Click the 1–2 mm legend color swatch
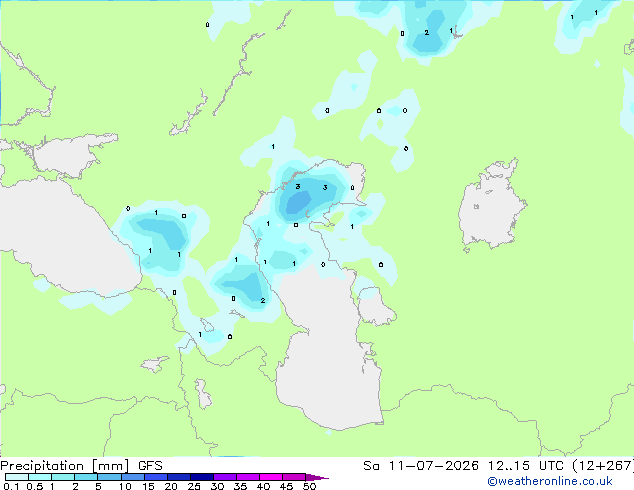 pos(63,477)
